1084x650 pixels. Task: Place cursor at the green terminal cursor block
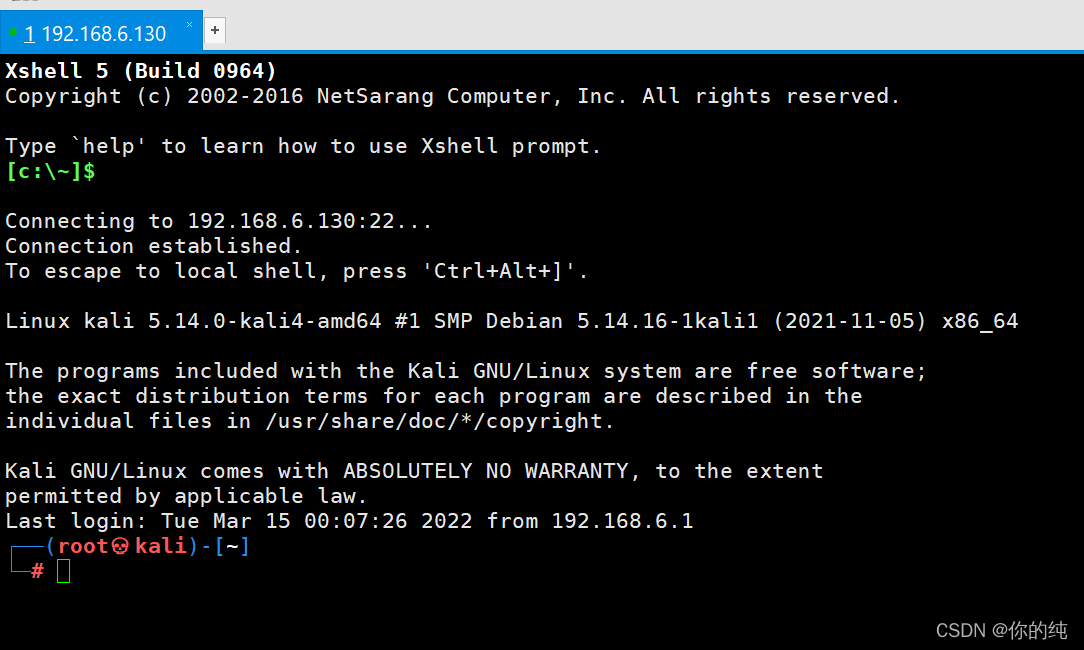[x=64, y=571]
